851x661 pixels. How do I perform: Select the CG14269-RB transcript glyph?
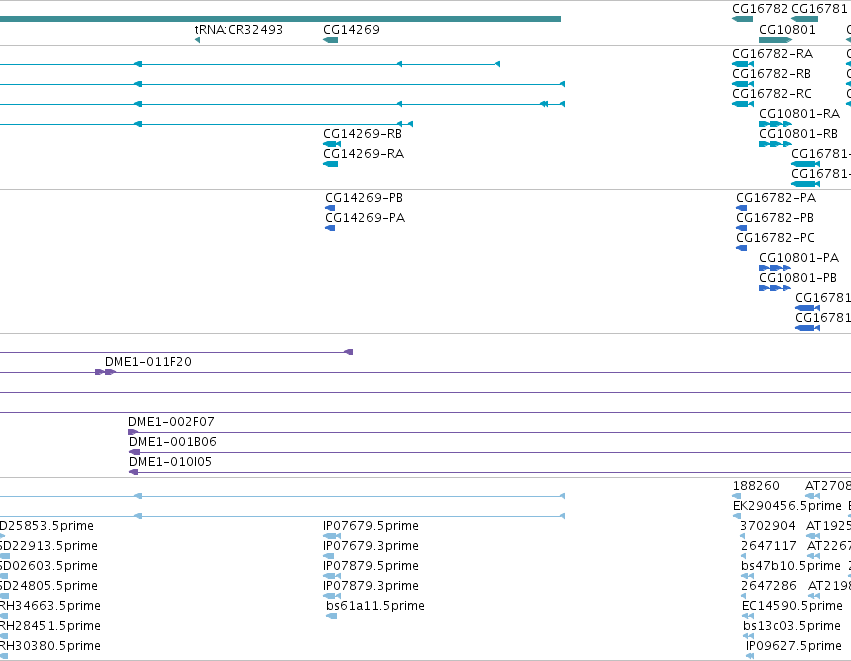(x=332, y=144)
